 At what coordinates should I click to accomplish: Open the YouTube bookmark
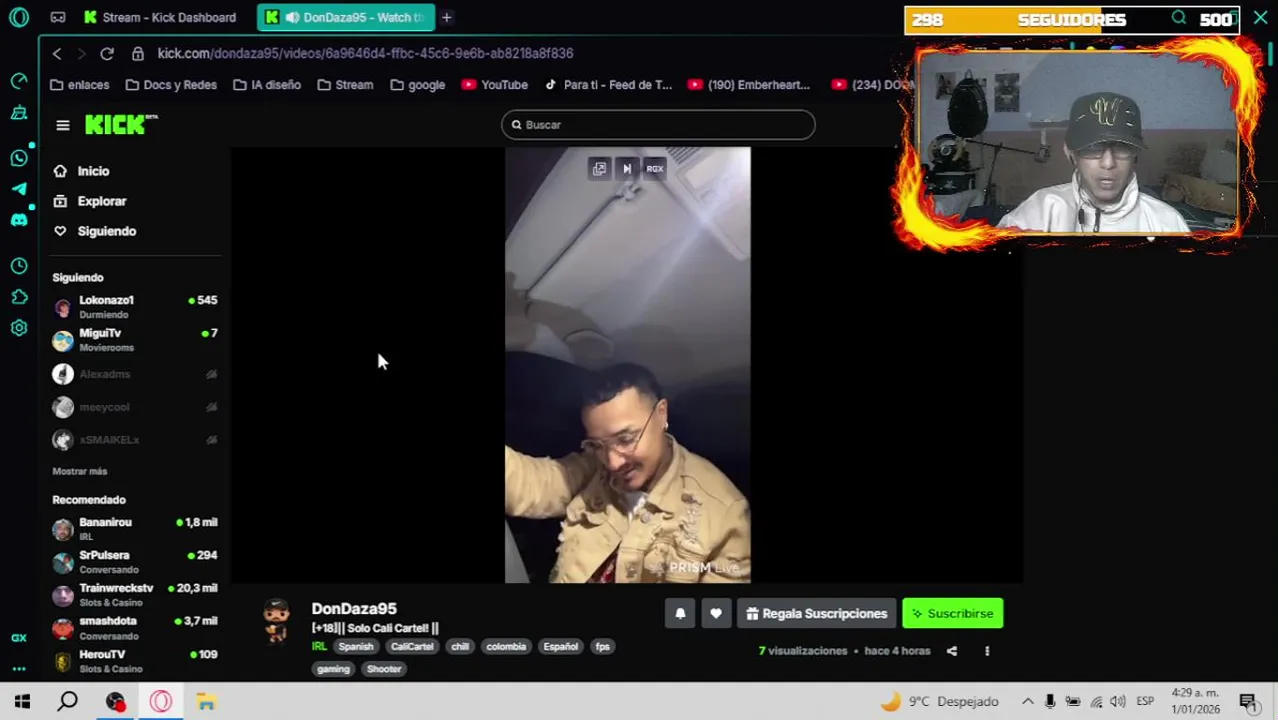coord(495,85)
